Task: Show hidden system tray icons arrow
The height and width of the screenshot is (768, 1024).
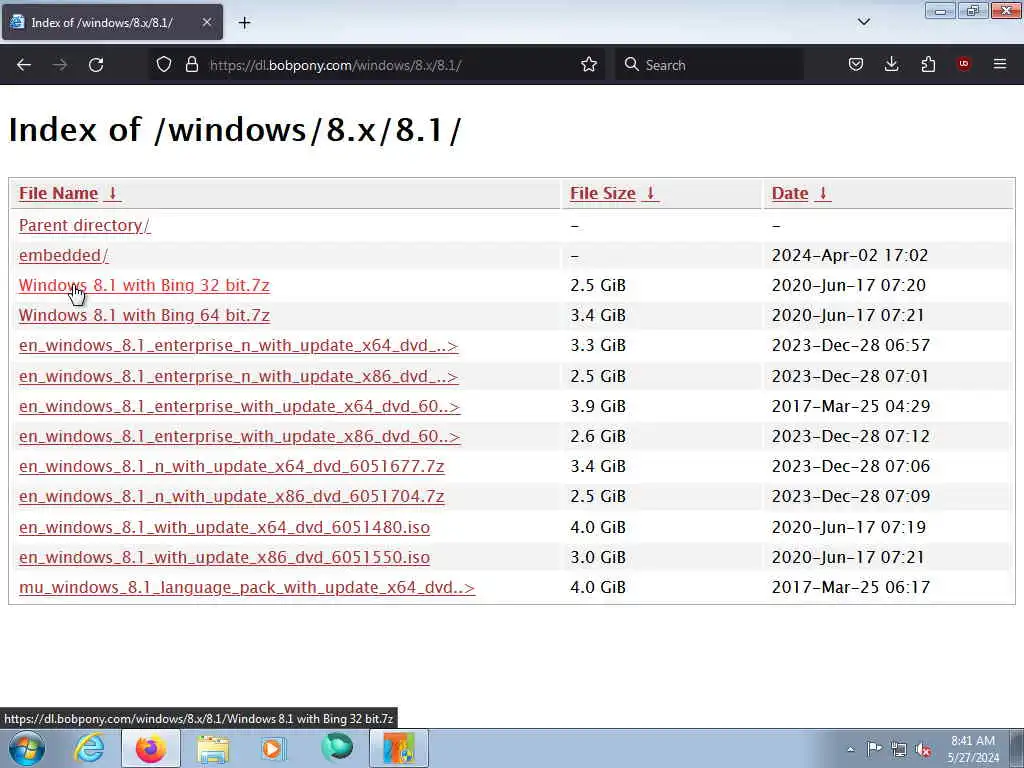Action: pyautogui.click(x=850, y=749)
